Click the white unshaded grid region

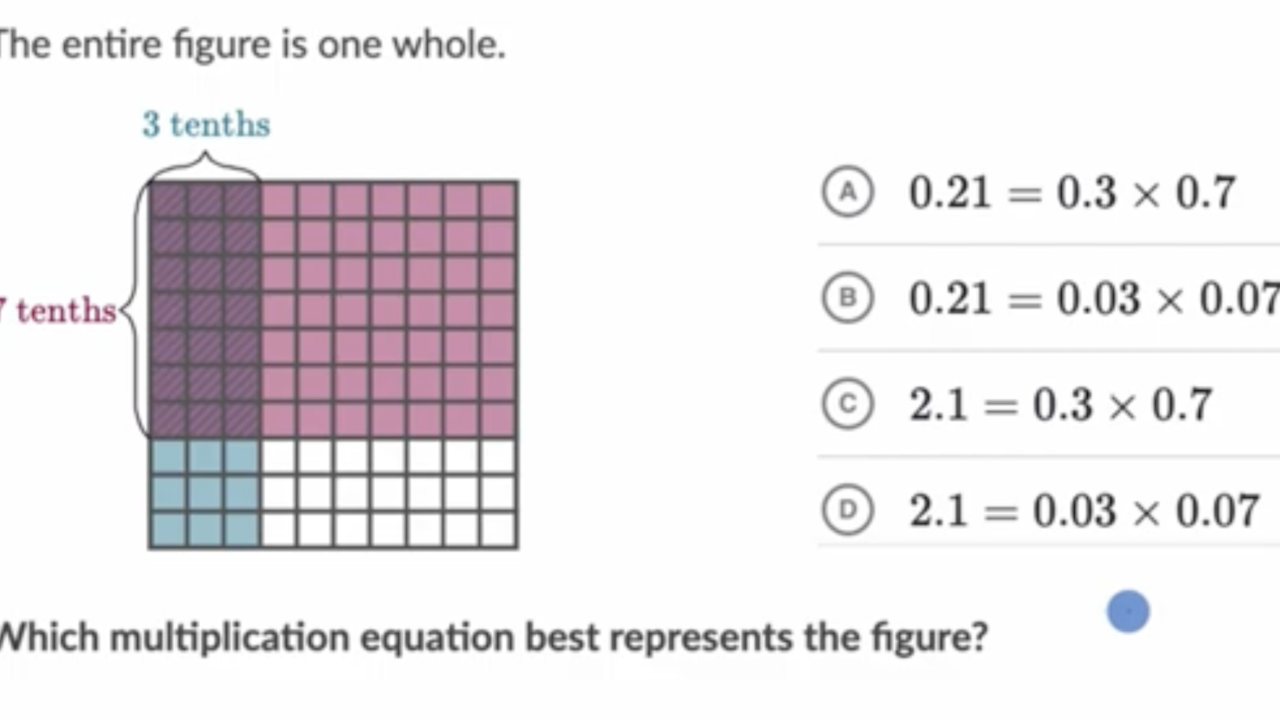[389, 493]
